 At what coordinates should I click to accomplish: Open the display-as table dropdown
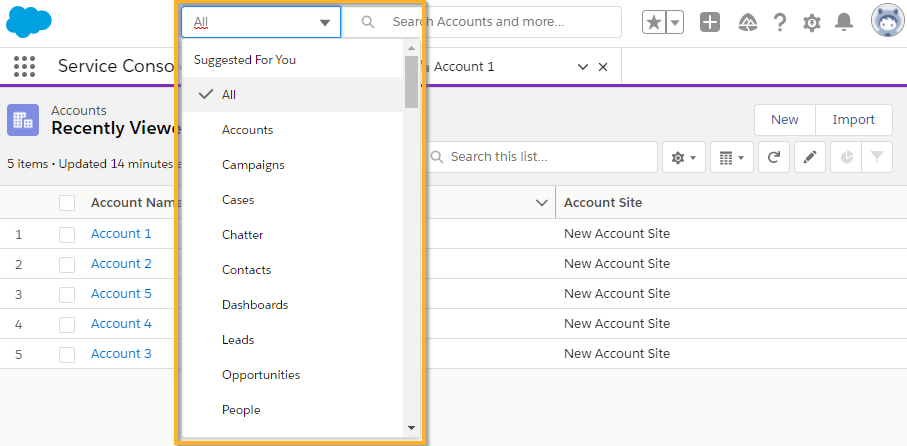point(732,157)
